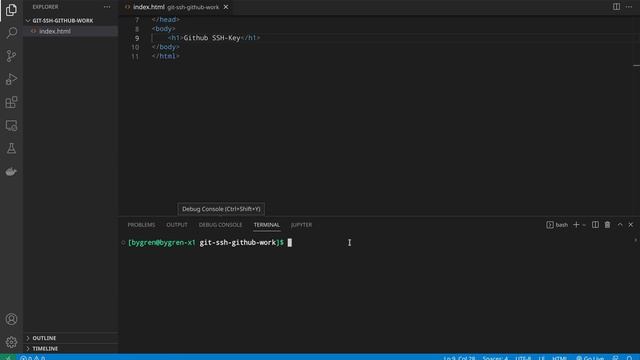Switch to the Debug Console tab
This screenshot has height=360, width=640.
220,225
